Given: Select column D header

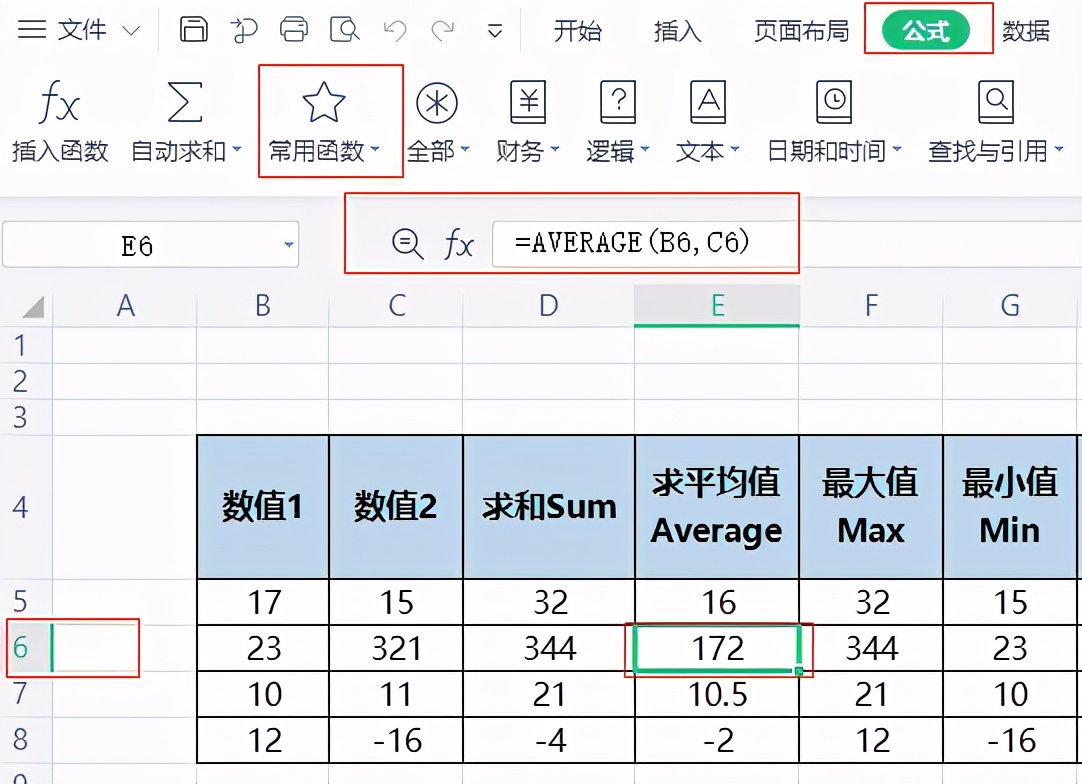Looking at the screenshot, I should [x=549, y=306].
